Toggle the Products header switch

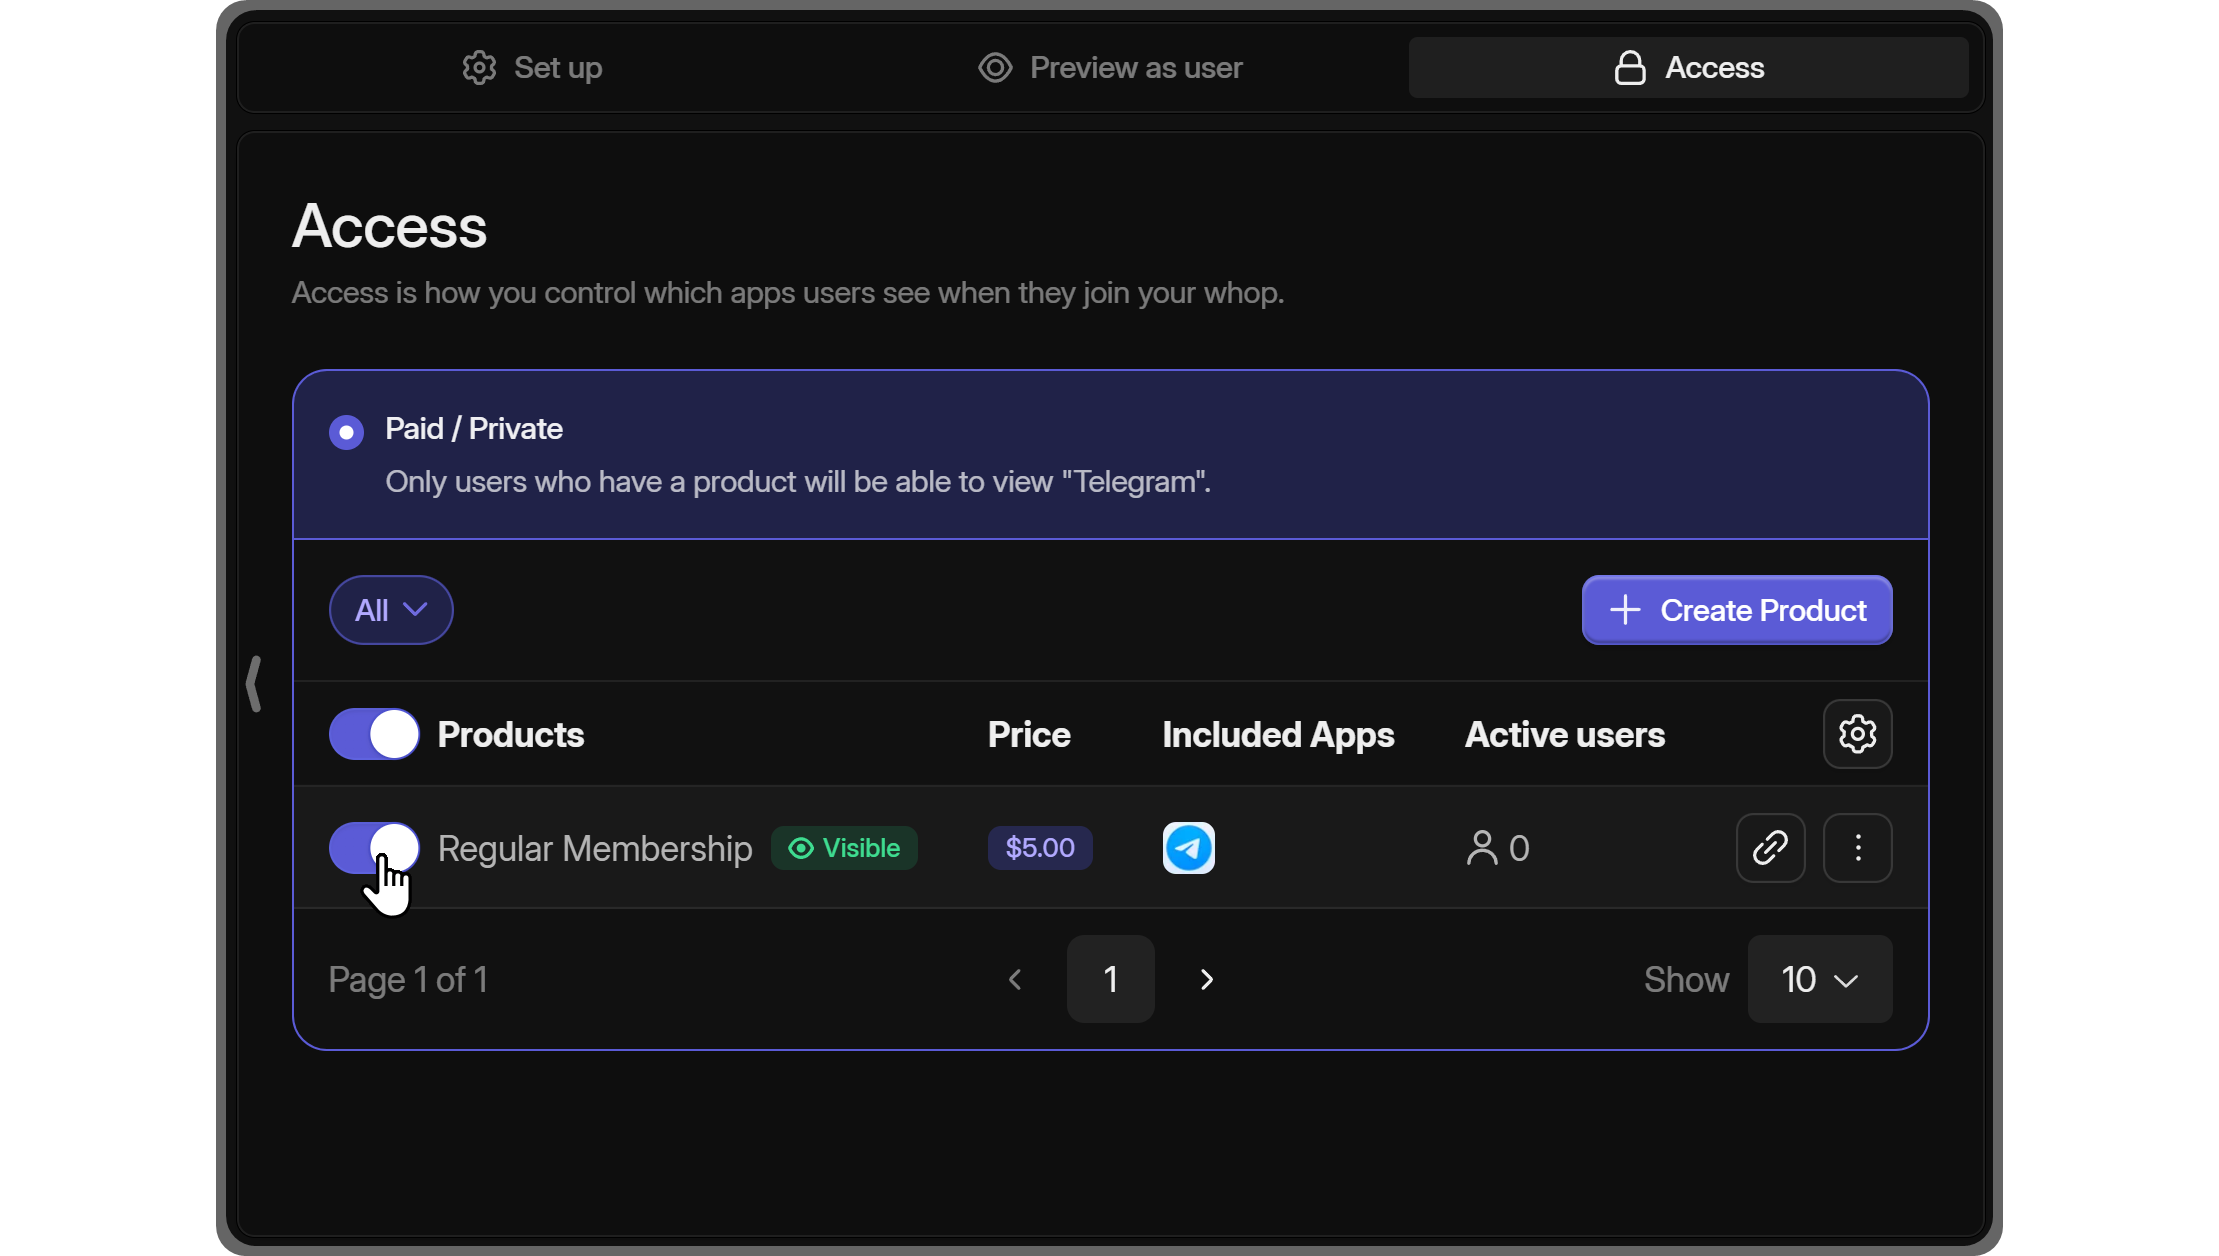[x=374, y=734]
